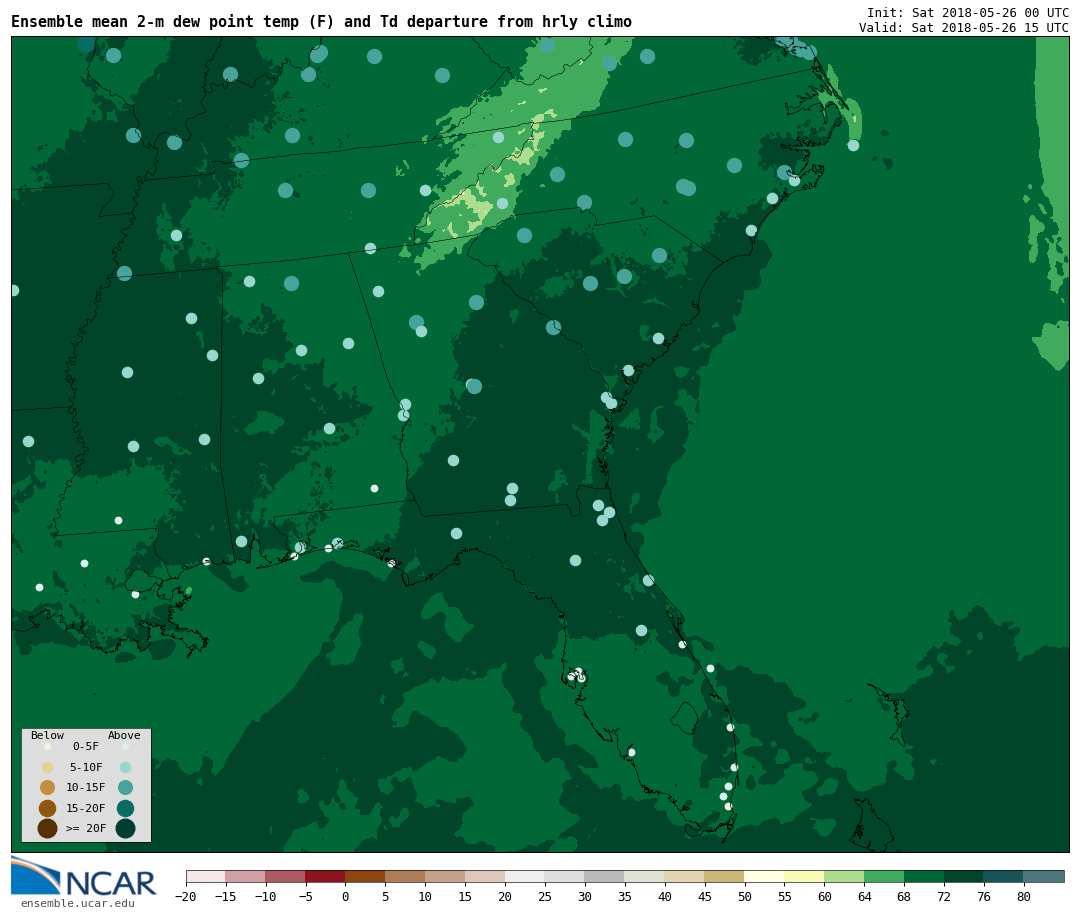Select the green 68 to 72 colorbar swatch
The height and width of the screenshot is (915, 1080).
coord(924,876)
